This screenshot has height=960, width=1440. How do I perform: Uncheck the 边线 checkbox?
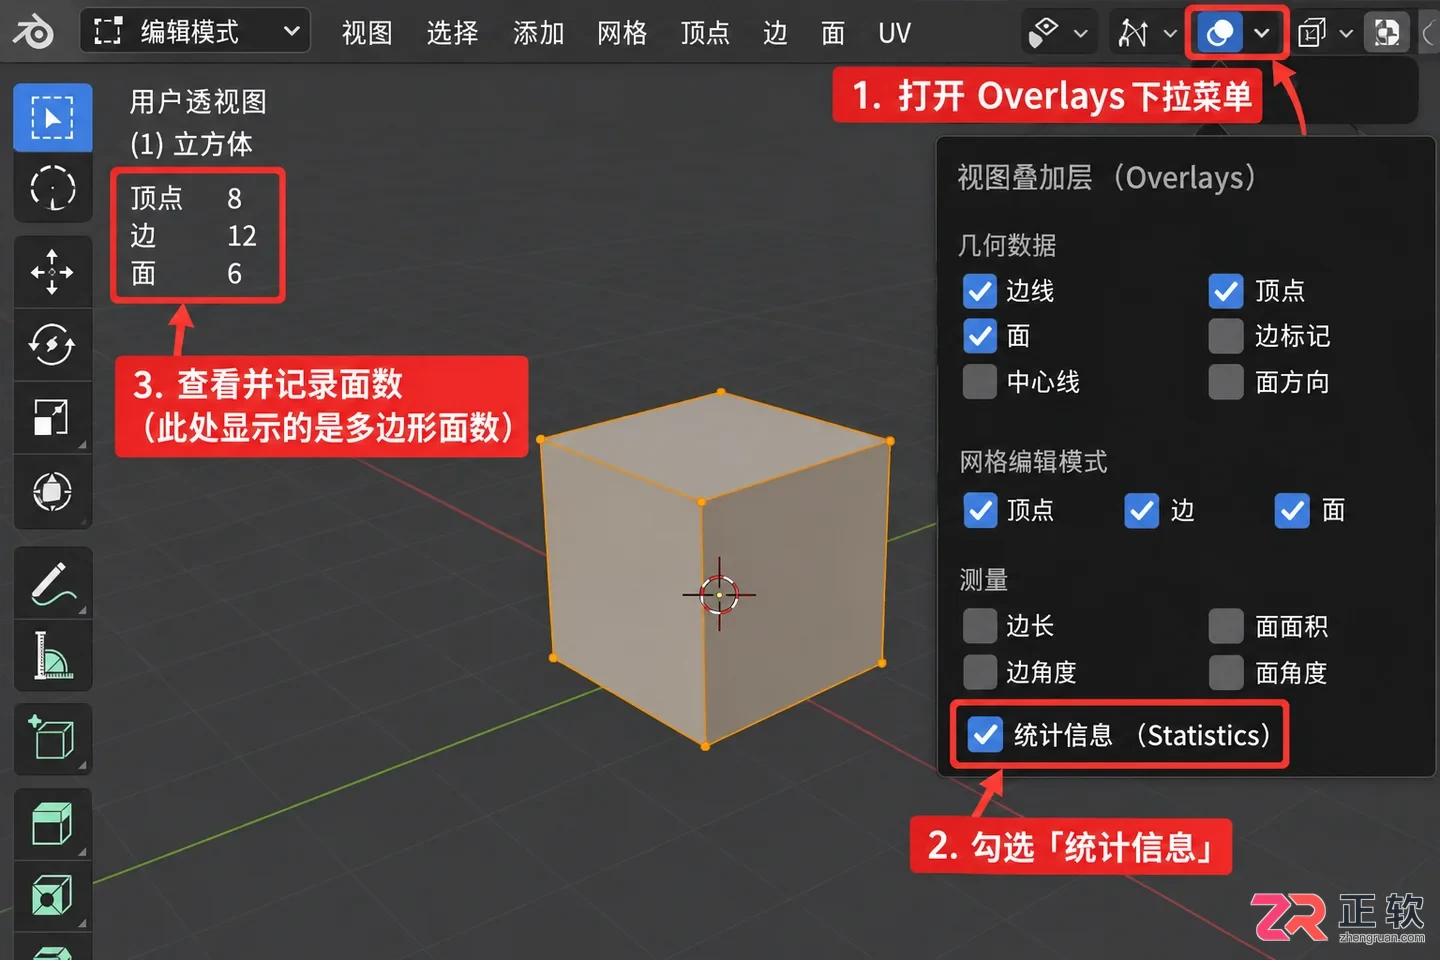(x=980, y=291)
